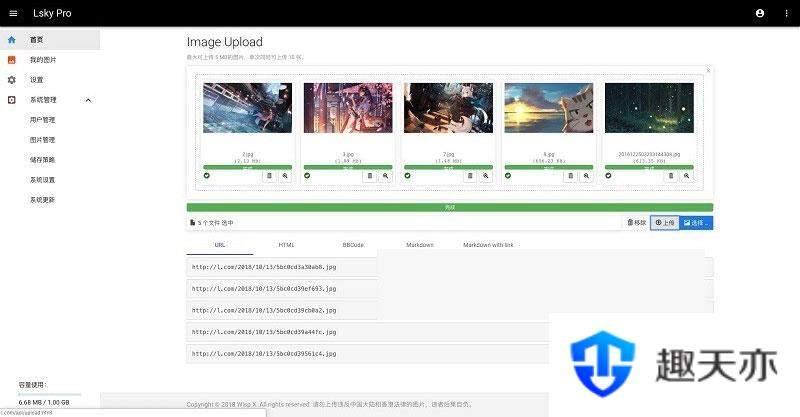Open the vertical three-dot more menu
The height and width of the screenshot is (417, 800).
point(786,13)
